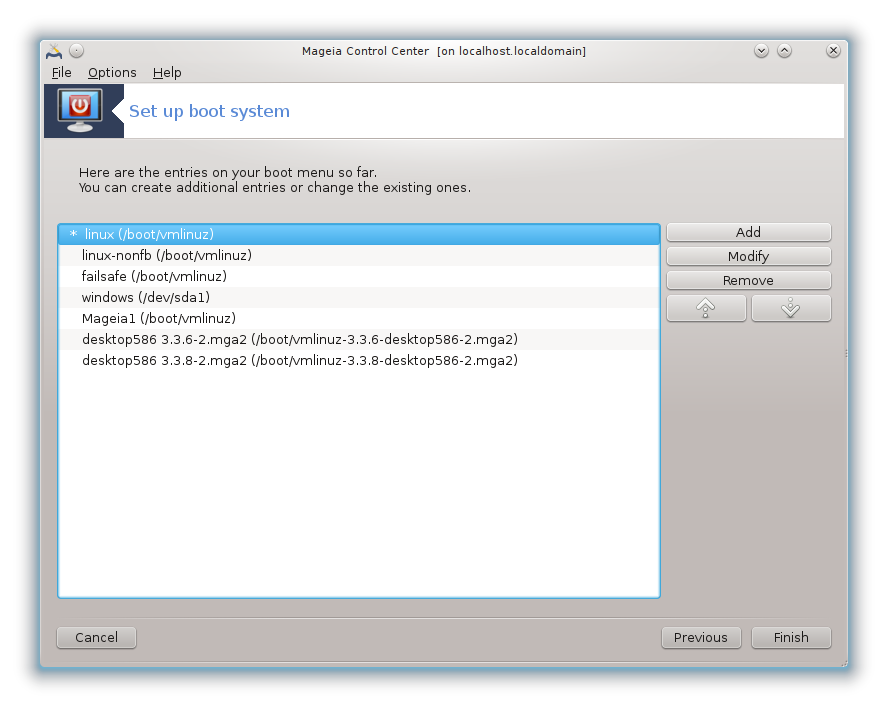888x707 pixels.
Task: Click the boot system monitor icon
Action: point(80,110)
